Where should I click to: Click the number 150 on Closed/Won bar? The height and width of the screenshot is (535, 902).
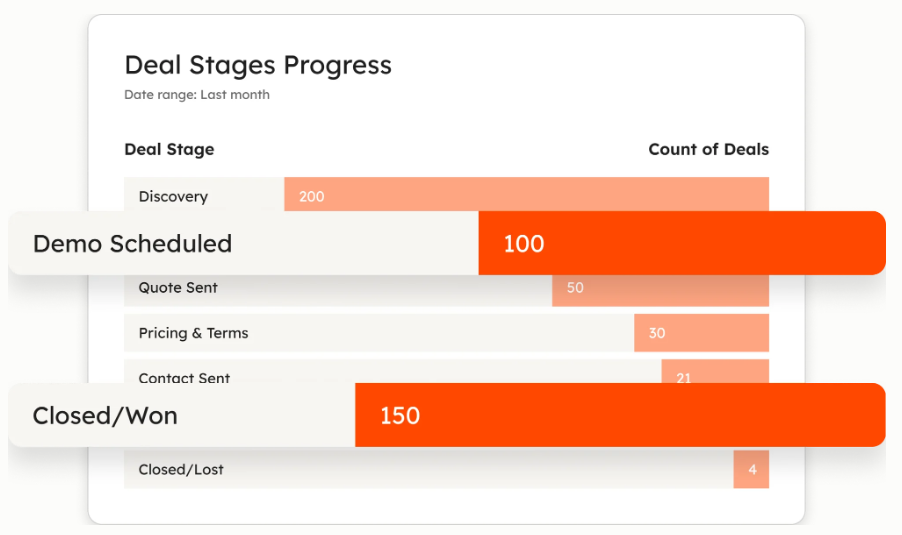[x=400, y=415]
